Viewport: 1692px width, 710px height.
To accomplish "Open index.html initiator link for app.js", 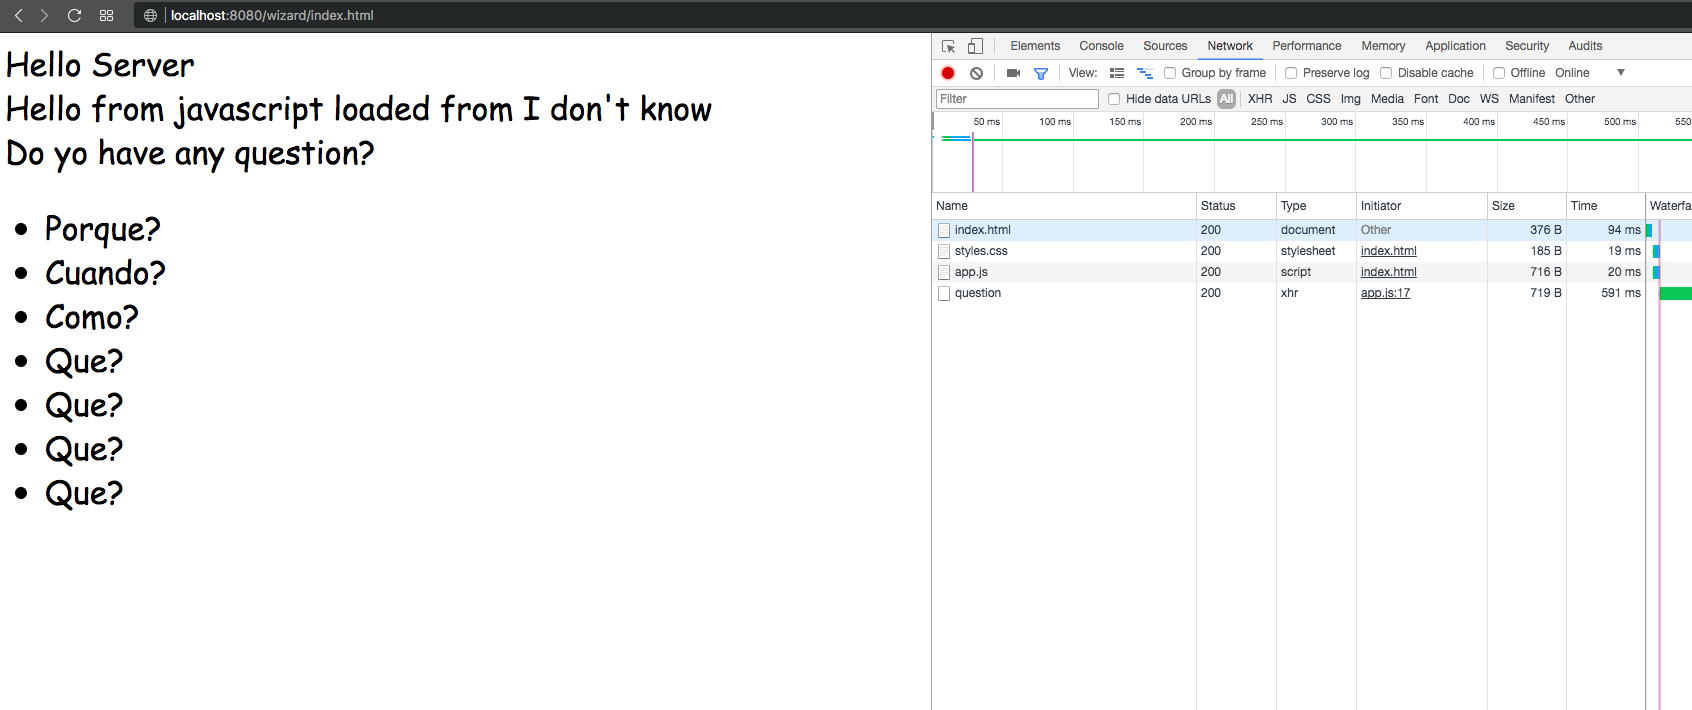I will (1388, 272).
